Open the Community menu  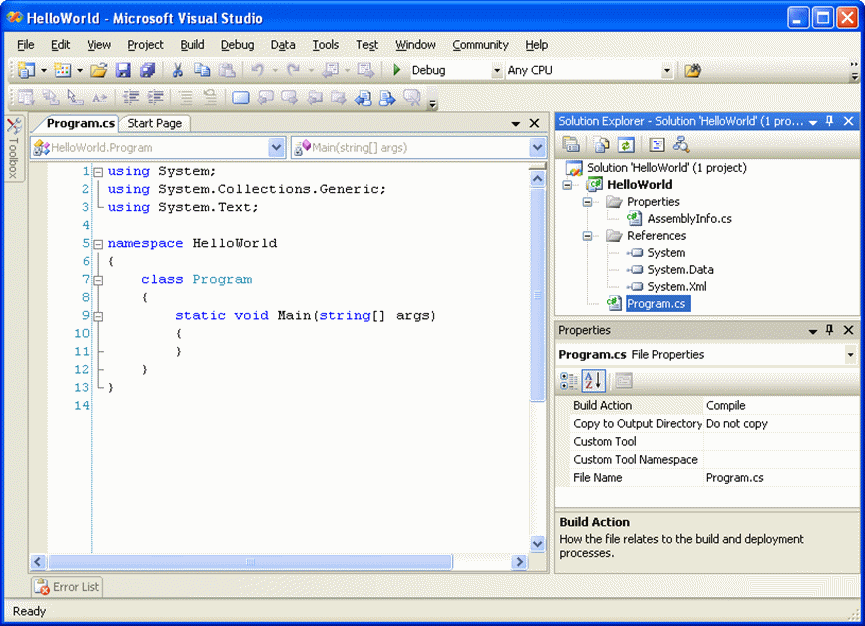[480, 45]
